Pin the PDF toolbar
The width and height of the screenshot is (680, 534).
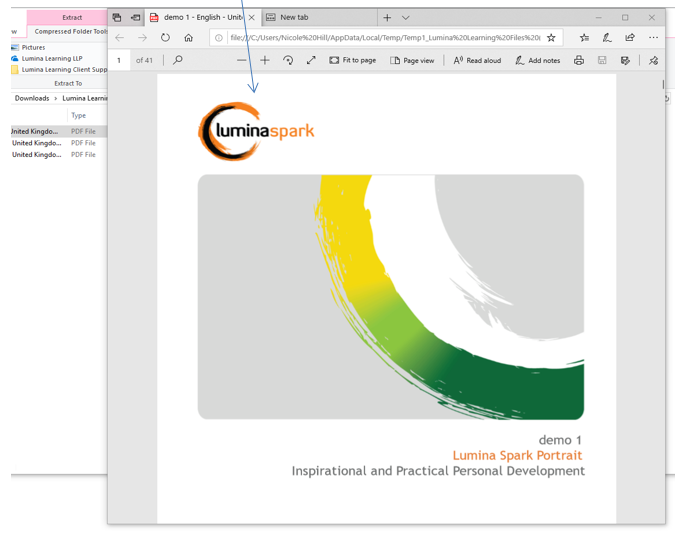click(653, 60)
